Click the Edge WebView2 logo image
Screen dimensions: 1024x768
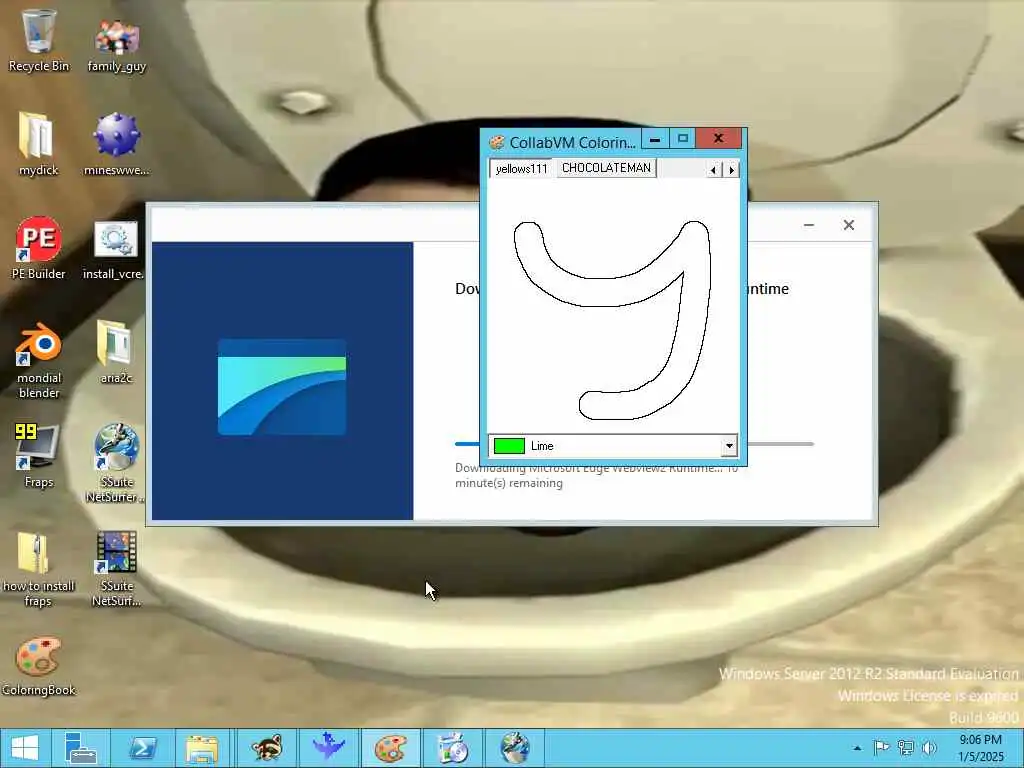point(281,387)
